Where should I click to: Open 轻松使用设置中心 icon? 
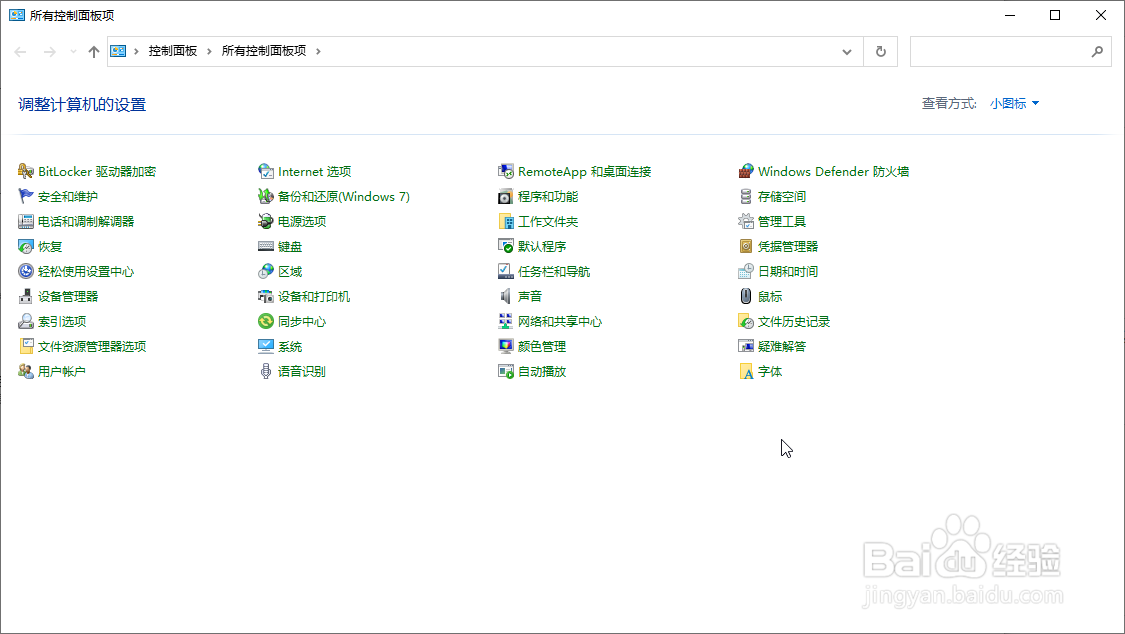point(26,272)
